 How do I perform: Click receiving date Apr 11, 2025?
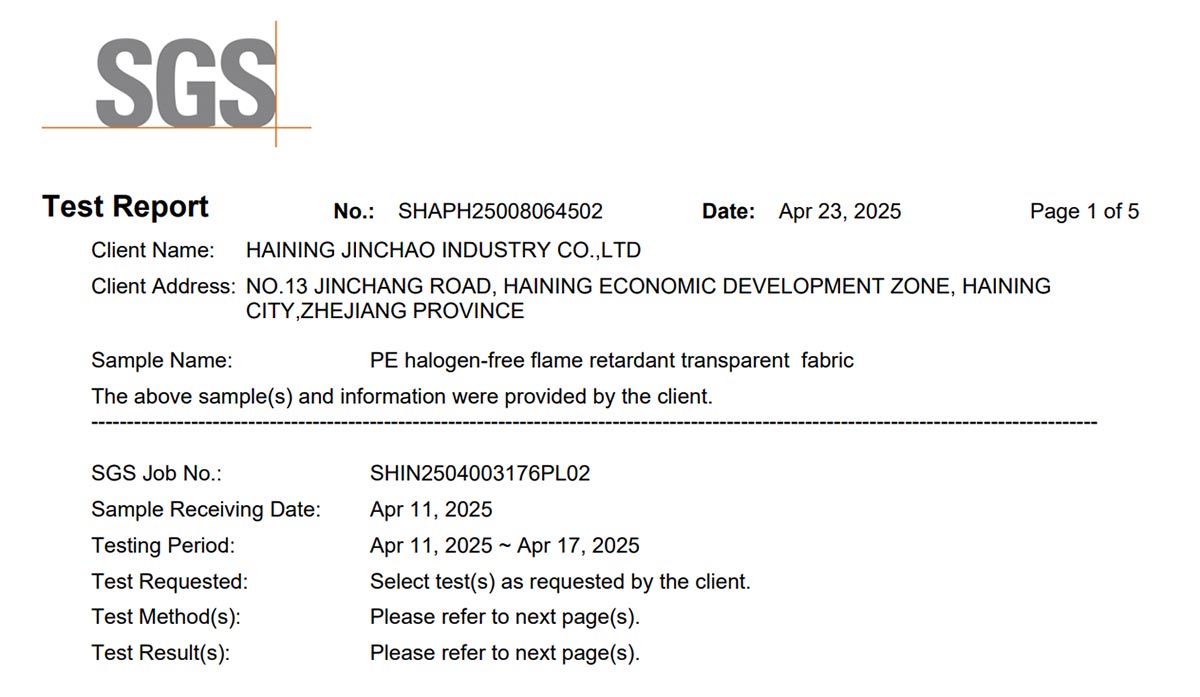pos(431,510)
